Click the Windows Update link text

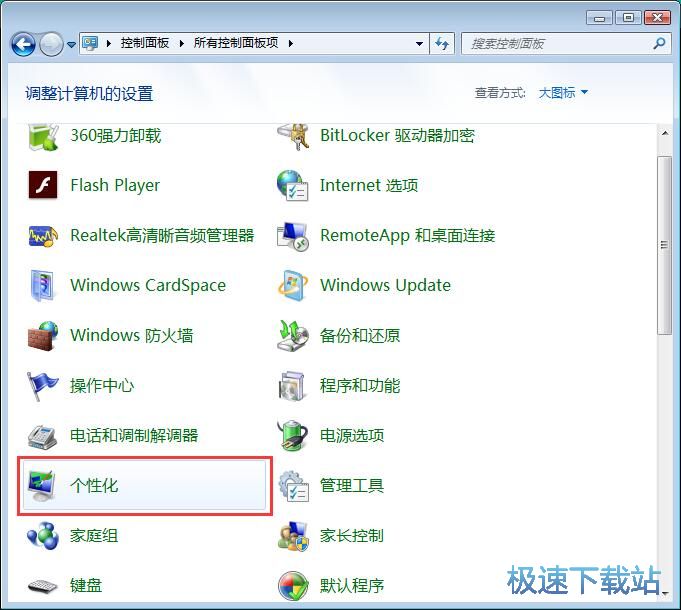point(385,286)
